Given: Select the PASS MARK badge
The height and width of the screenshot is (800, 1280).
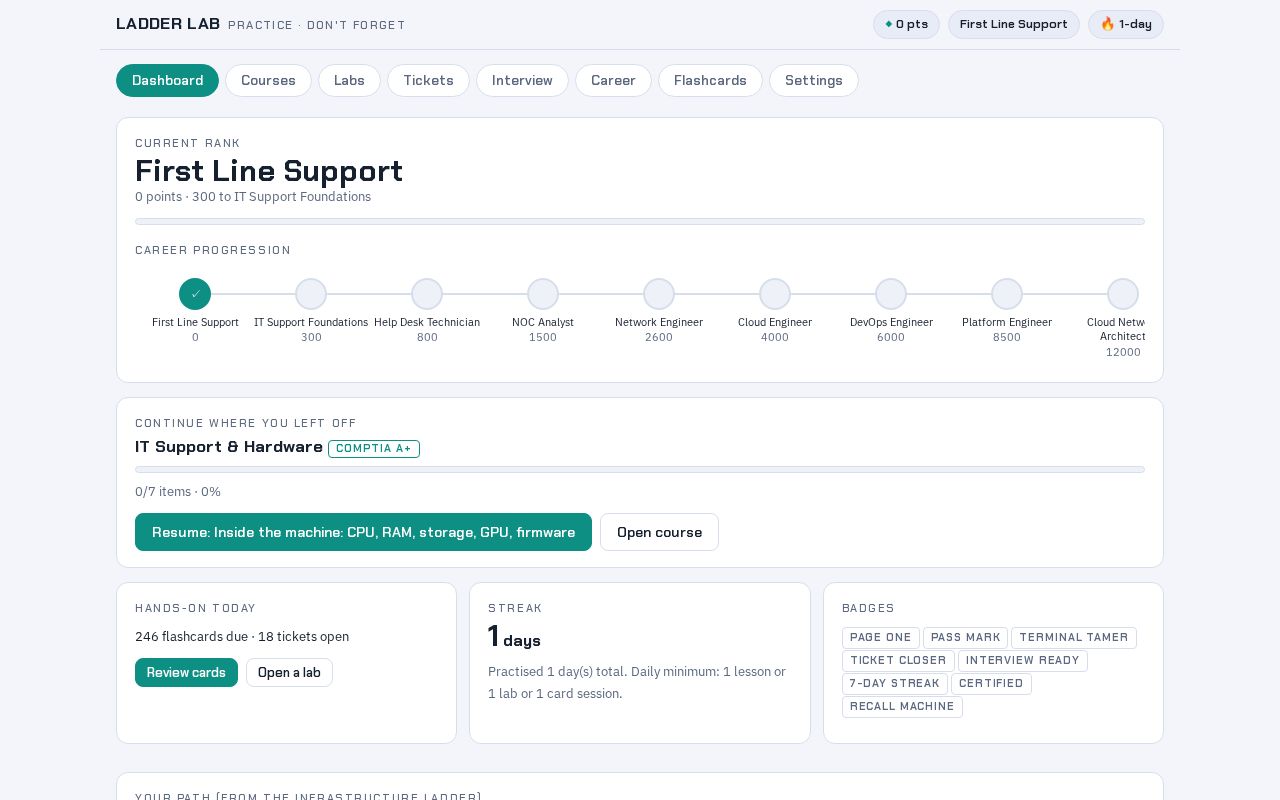Looking at the screenshot, I should pyautogui.click(x=965, y=638).
